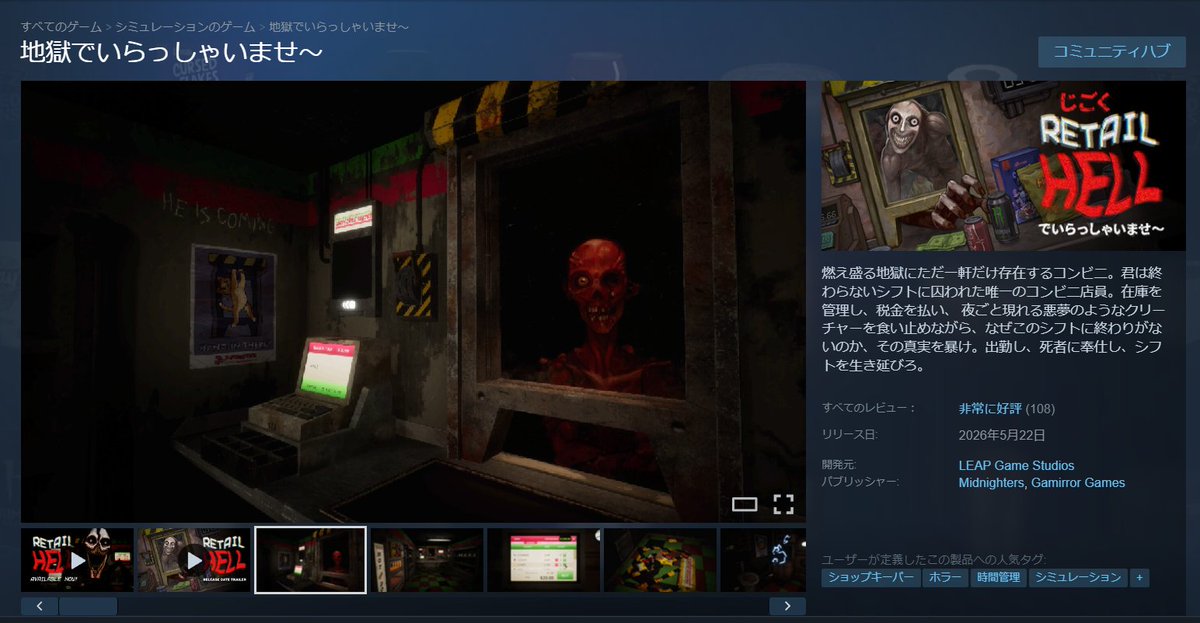Enter fullscreen with the expand icon
Image resolution: width=1200 pixels, height=623 pixels.
point(783,504)
